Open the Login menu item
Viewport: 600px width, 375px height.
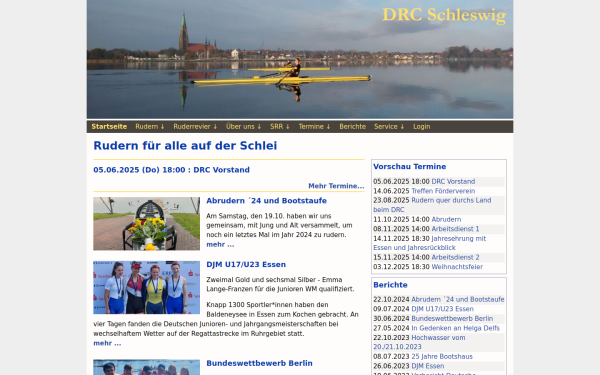421,127
